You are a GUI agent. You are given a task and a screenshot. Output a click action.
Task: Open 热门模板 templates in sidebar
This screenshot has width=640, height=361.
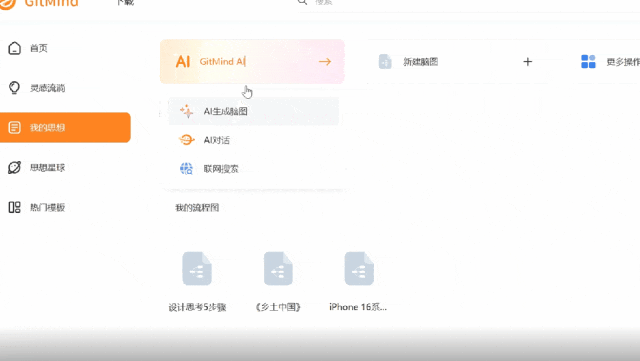coord(47,207)
